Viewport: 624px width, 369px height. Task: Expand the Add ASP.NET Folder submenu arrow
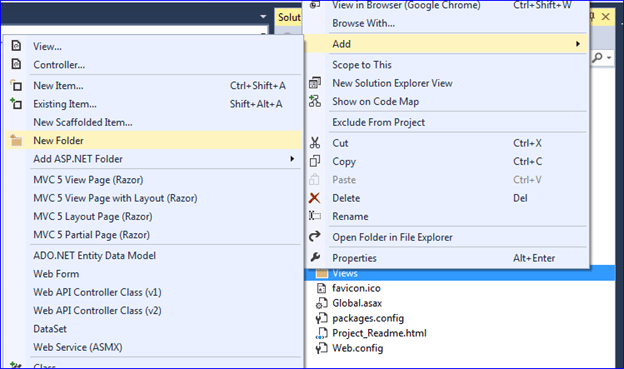pyautogui.click(x=292, y=159)
